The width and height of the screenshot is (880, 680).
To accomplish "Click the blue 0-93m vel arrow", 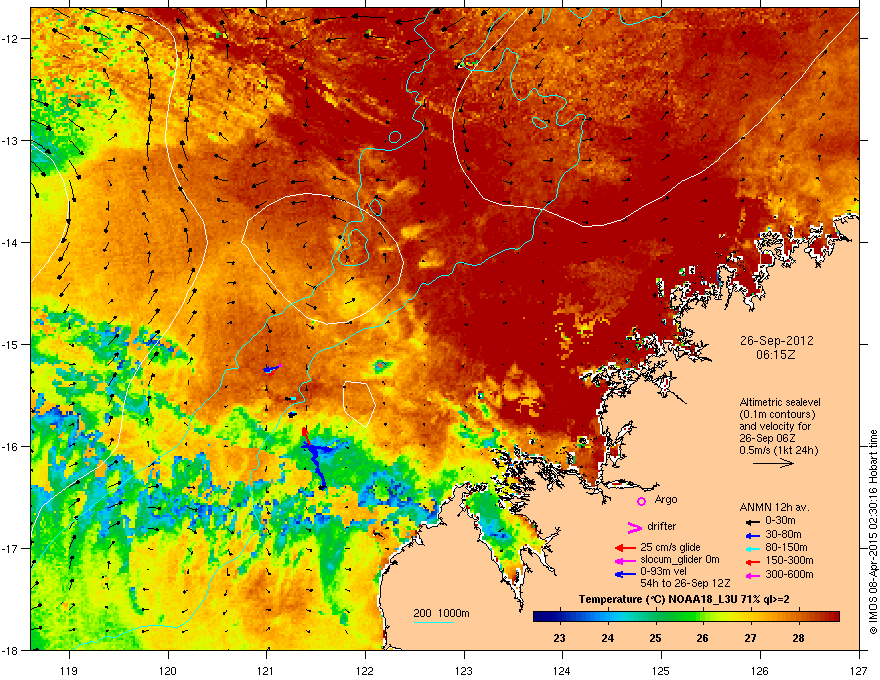I will pyautogui.click(x=625, y=573).
